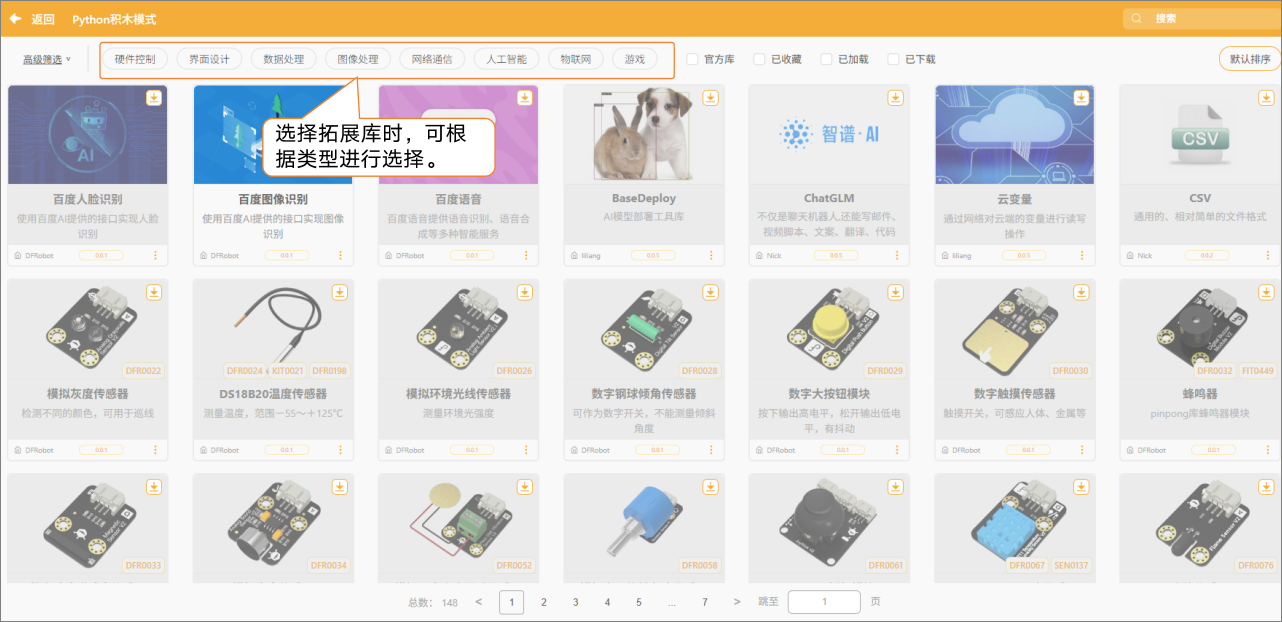Image resolution: width=1282 pixels, height=622 pixels.
Task: Expand the 高级筛选 dropdown
Action: pos(47,59)
